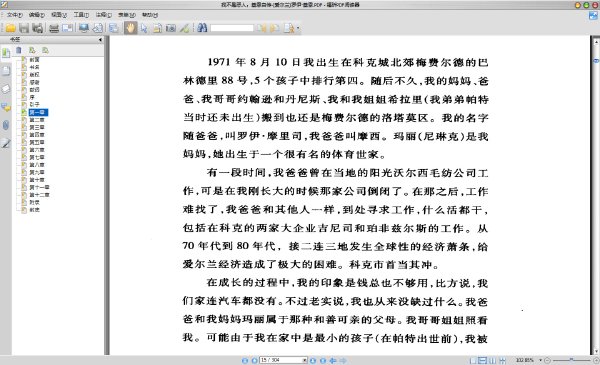This screenshot has width=600, height=365.
Task: Click vertical scrollbar down arrow
Action: 596,352
